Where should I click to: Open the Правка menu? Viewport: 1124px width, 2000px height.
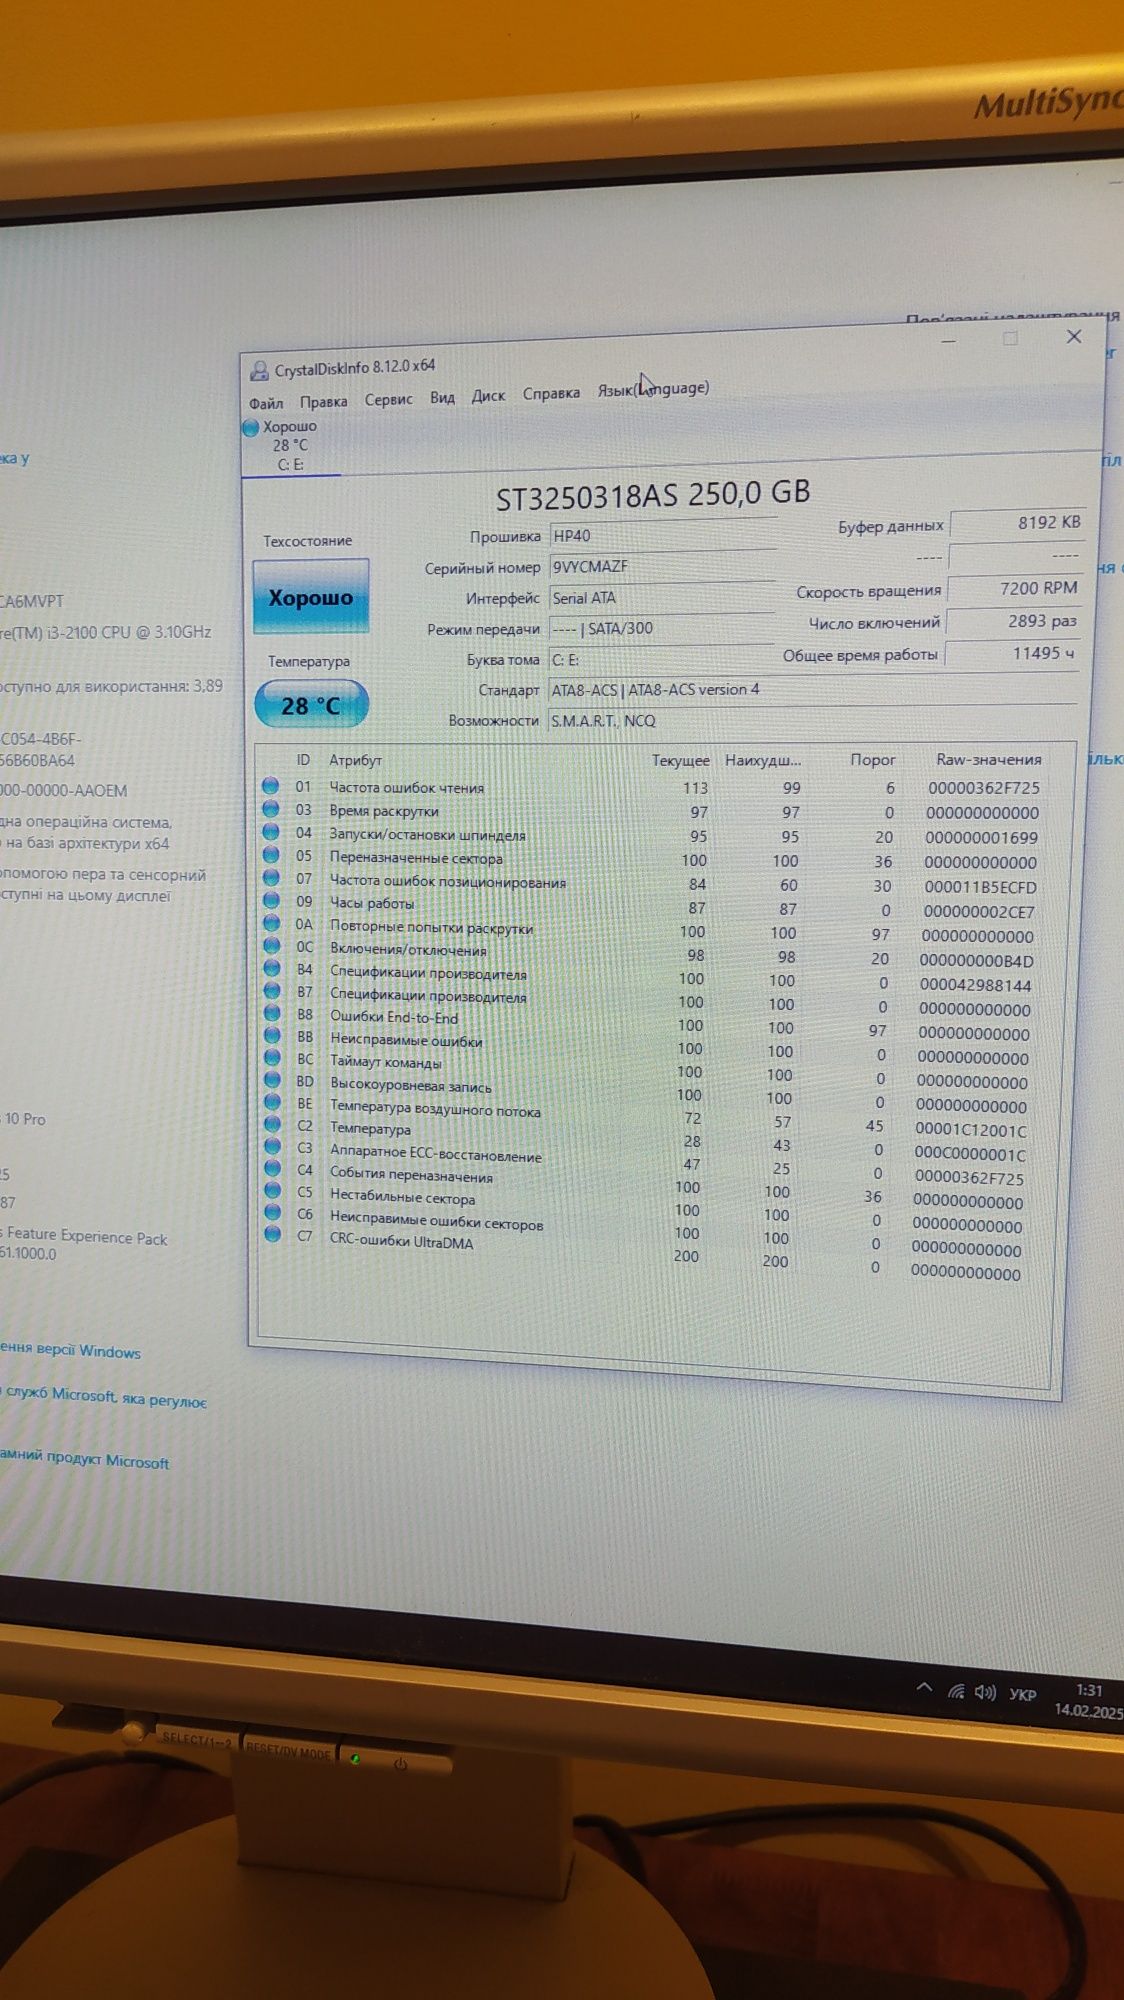tap(323, 401)
